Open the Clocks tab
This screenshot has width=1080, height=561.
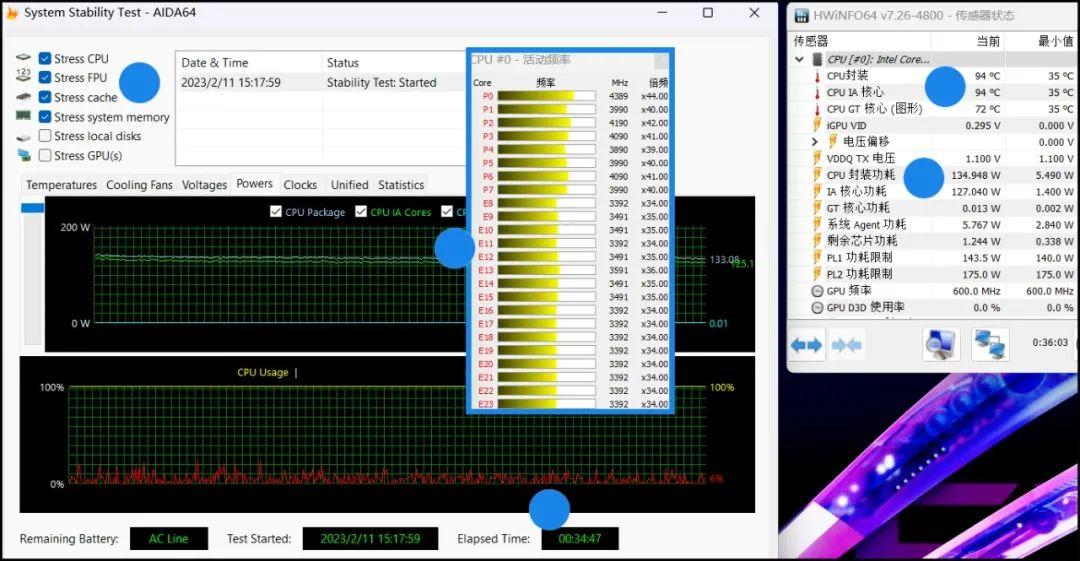click(x=300, y=185)
